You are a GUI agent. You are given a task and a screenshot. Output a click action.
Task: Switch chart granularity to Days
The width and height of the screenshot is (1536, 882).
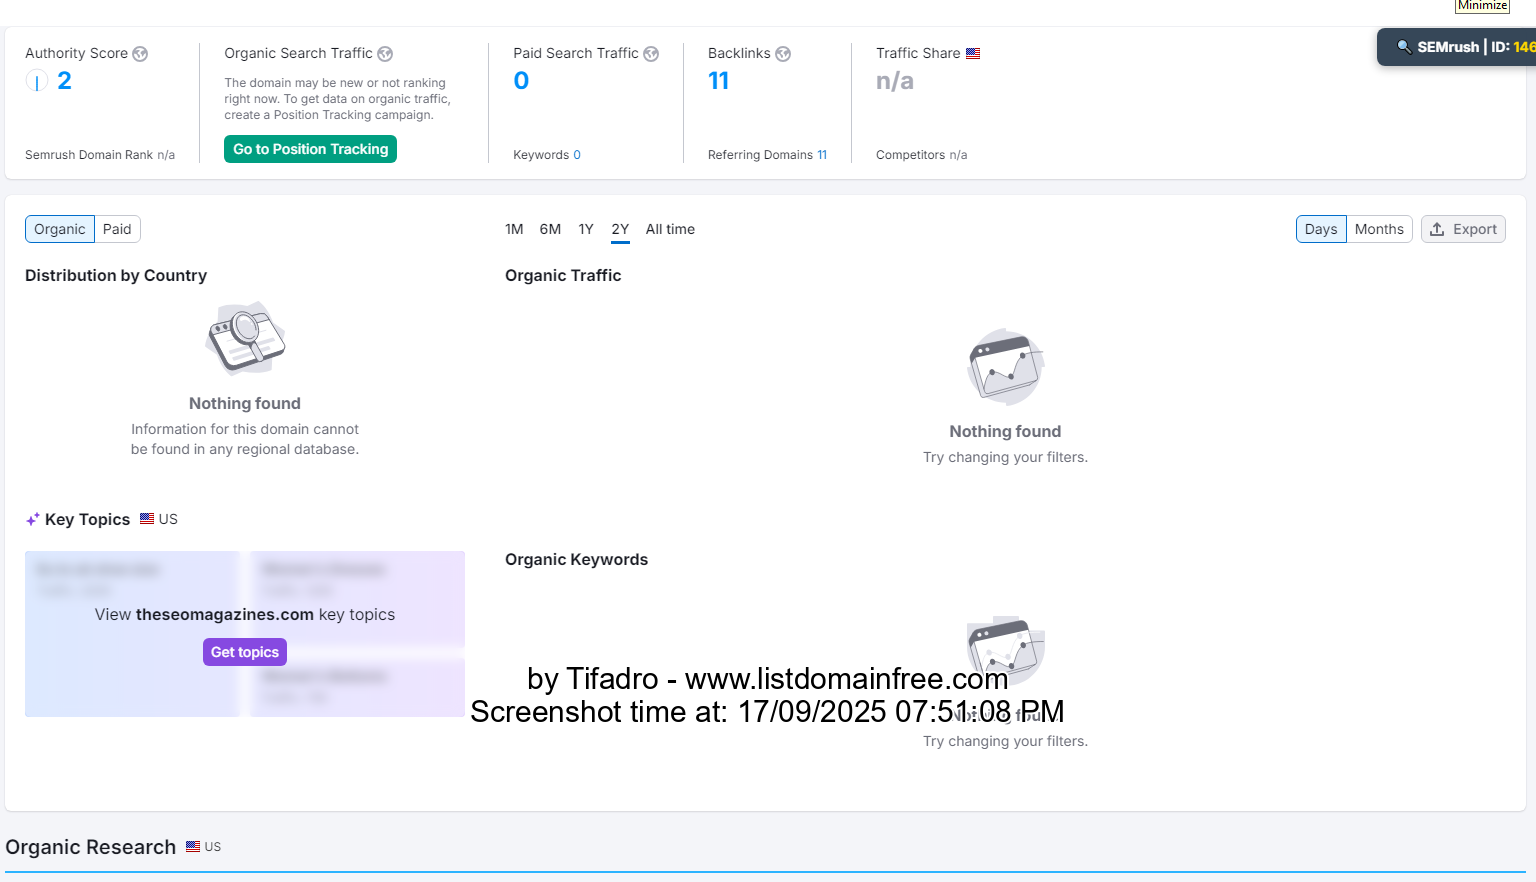tap(1321, 229)
